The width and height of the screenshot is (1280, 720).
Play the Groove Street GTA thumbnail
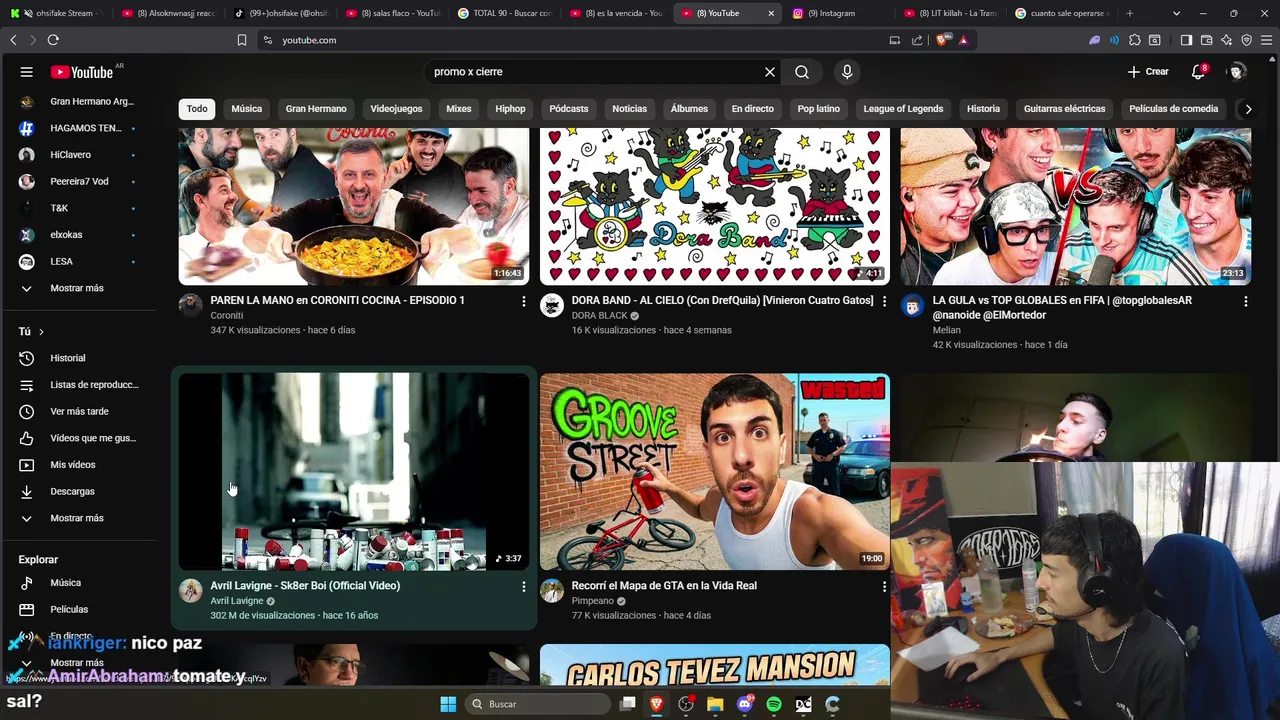click(715, 471)
